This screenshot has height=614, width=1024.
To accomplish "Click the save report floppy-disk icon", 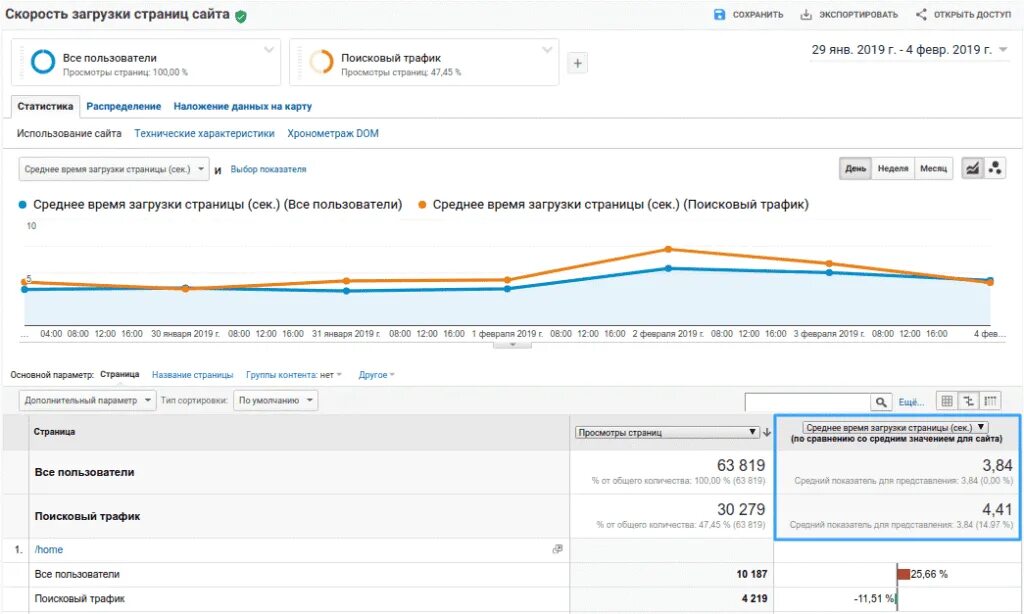I will tap(719, 14).
